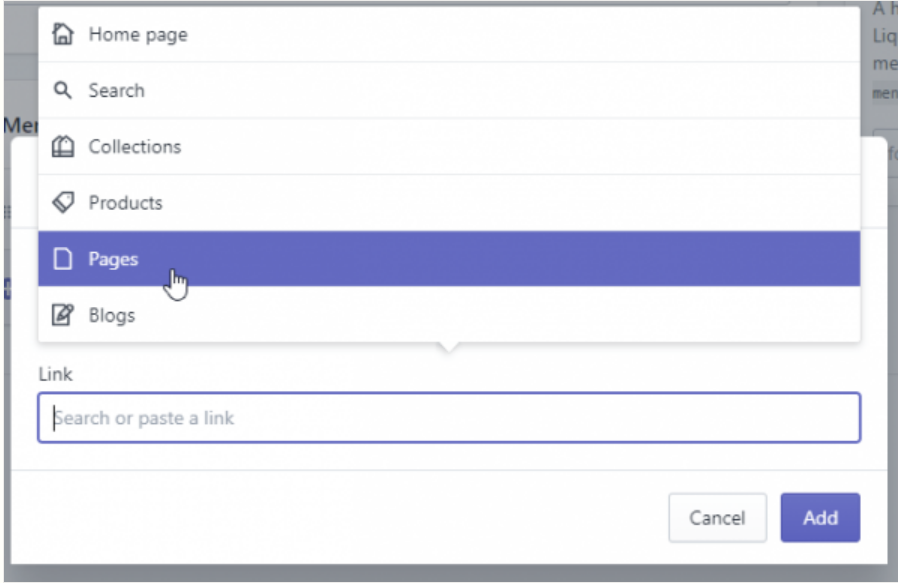The height and width of the screenshot is (583, 898).
Task: Click the Pages document icon
Action: (x=63, y=259)
